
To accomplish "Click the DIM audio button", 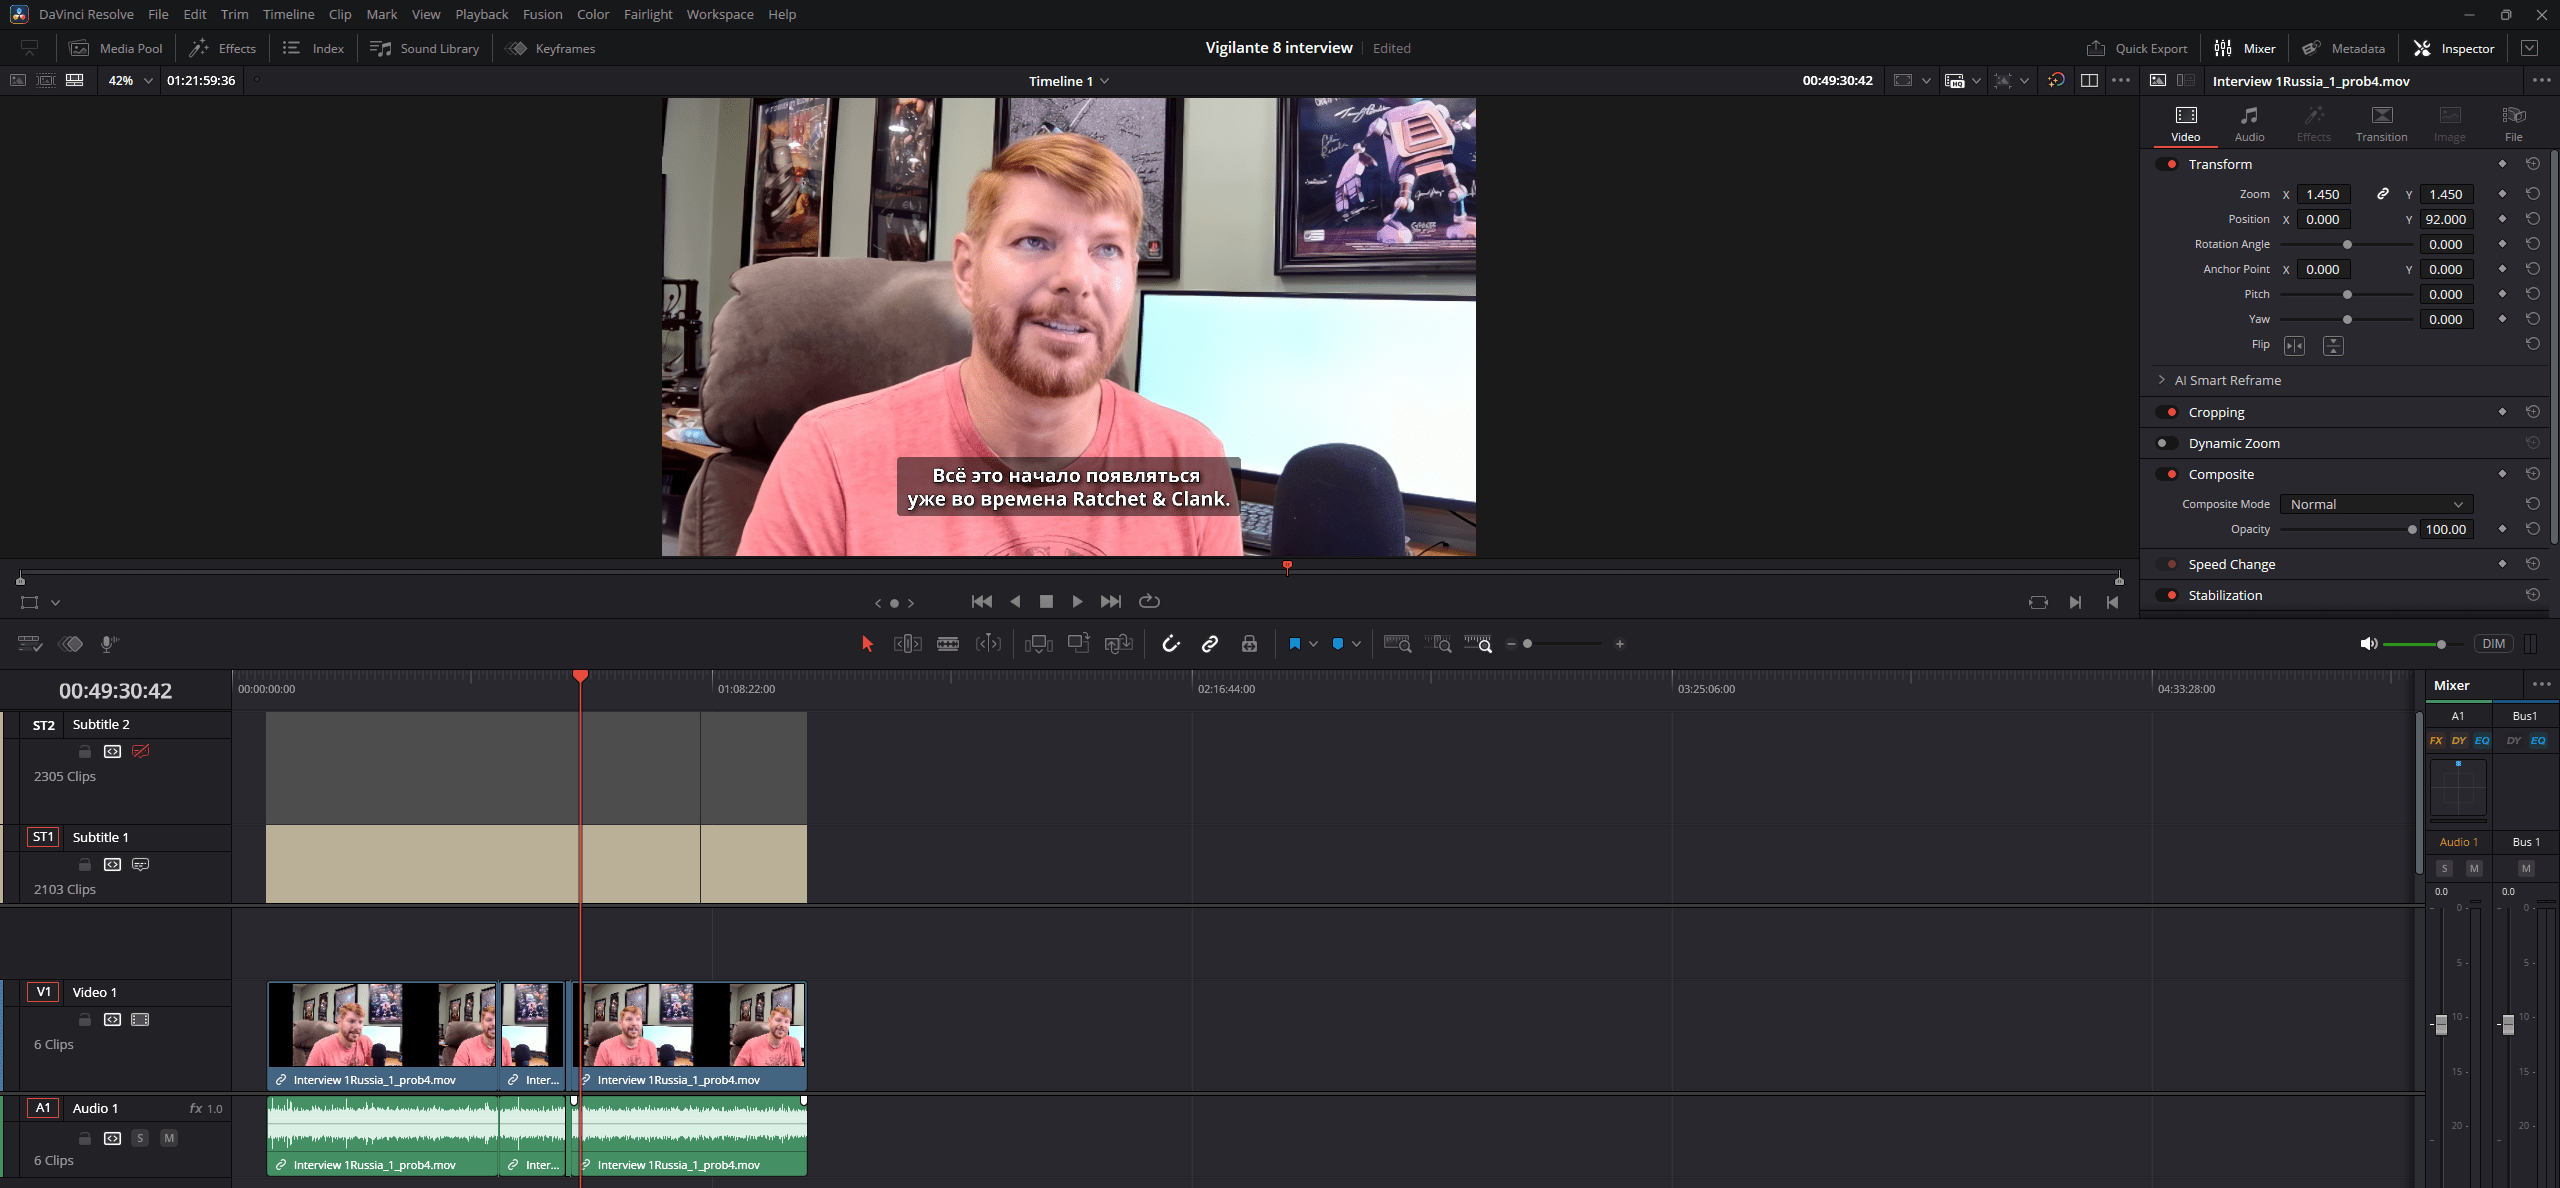I will click(2493, 644).
